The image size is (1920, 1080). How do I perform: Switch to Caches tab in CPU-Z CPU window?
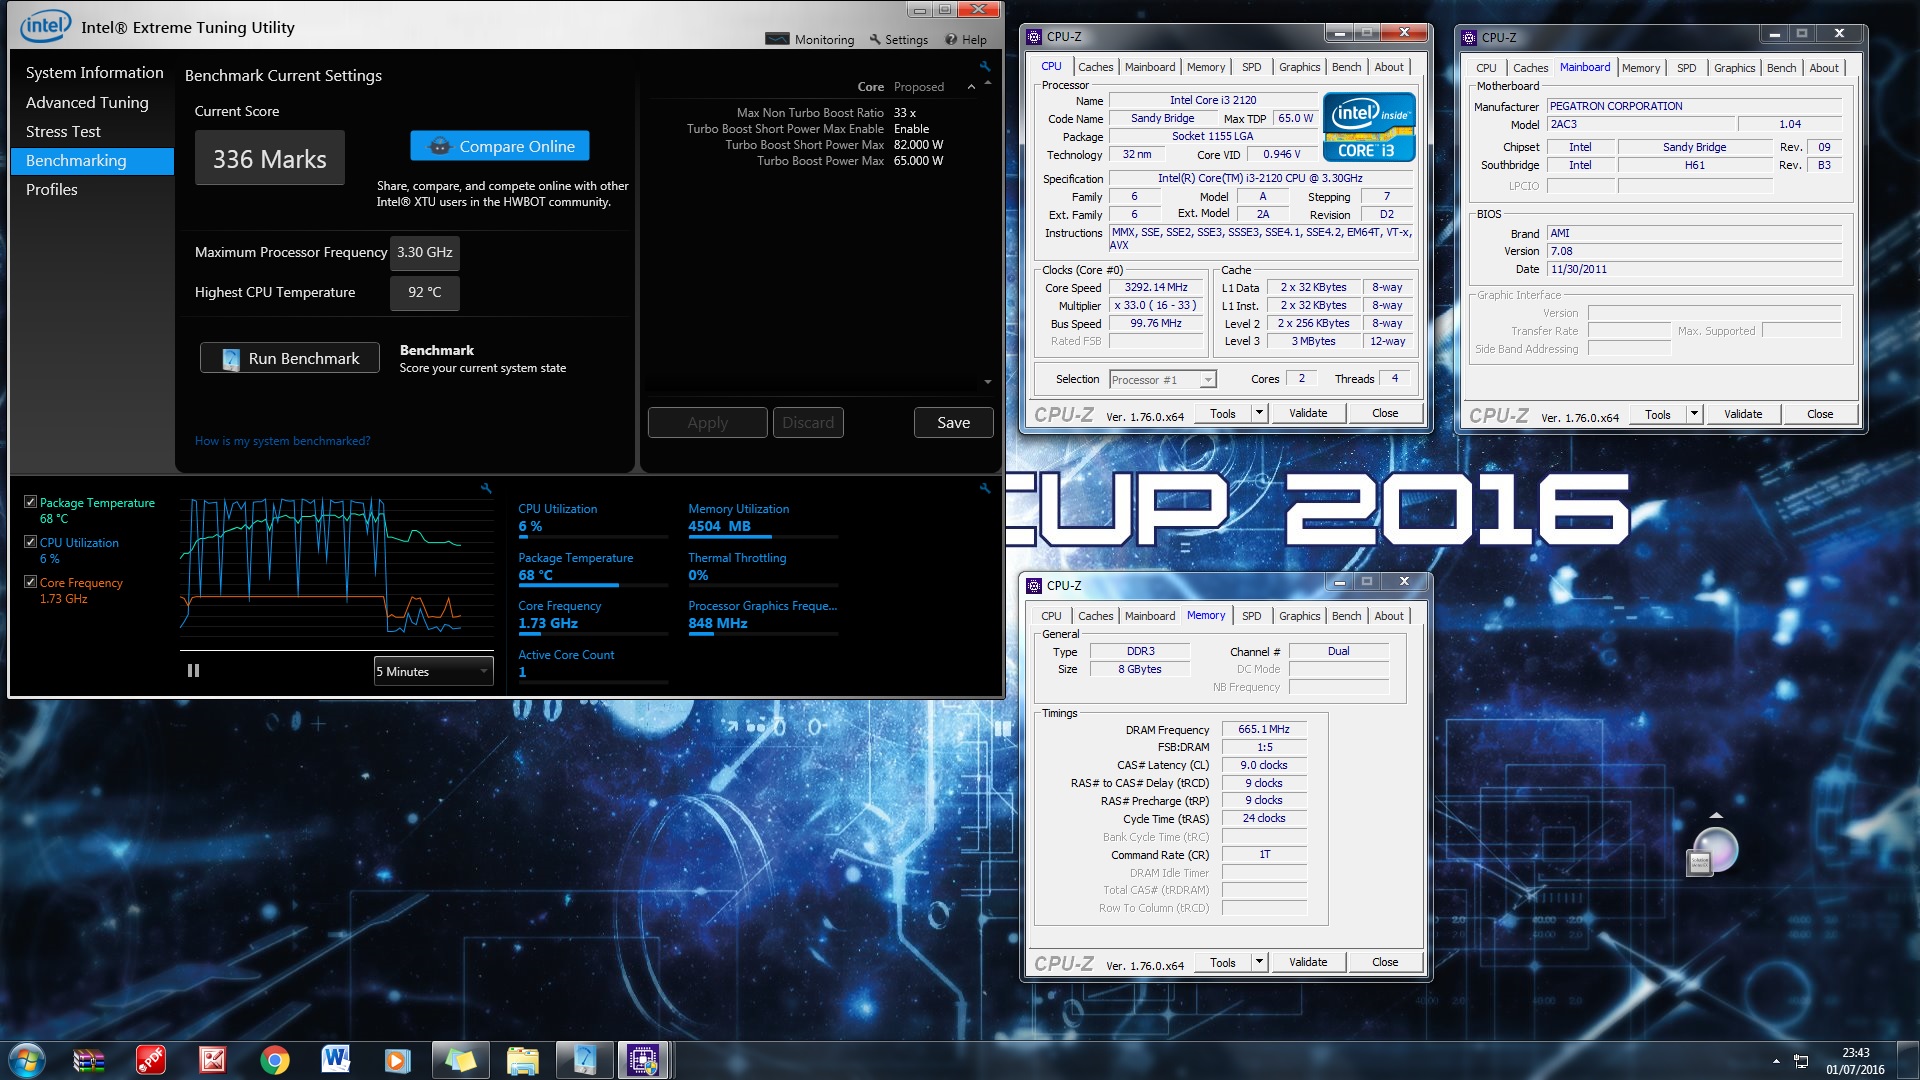[1095, 67]
